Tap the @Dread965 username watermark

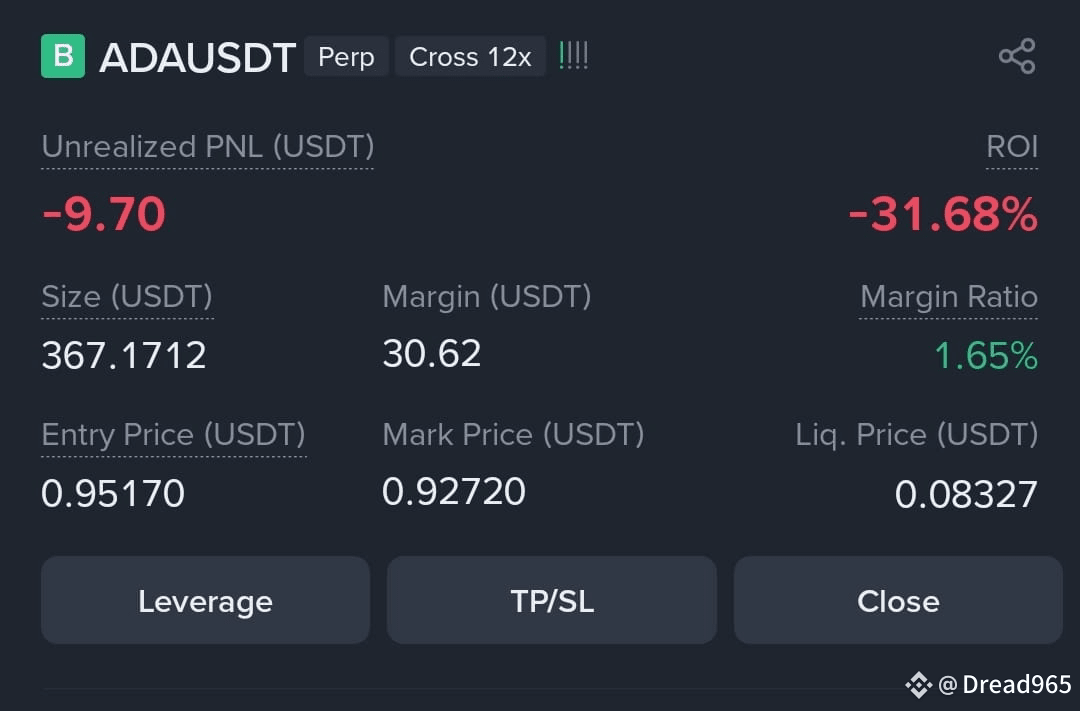pyautogui.click(x=1005, y=684)
